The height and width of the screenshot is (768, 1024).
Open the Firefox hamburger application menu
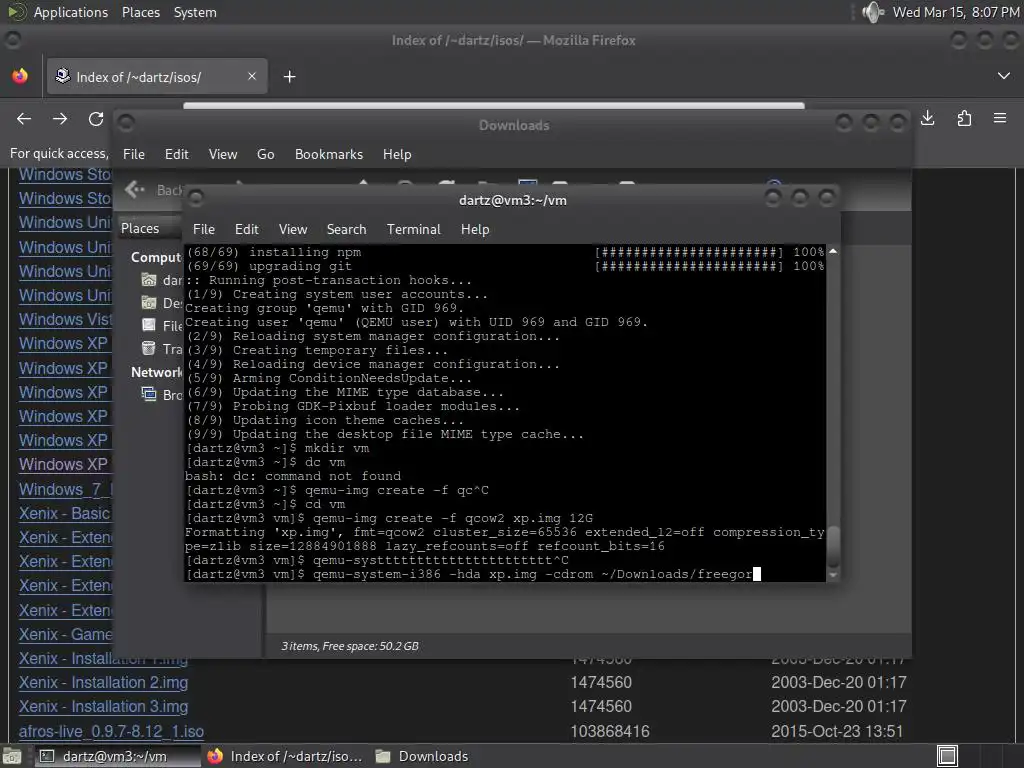[1000, 118]
